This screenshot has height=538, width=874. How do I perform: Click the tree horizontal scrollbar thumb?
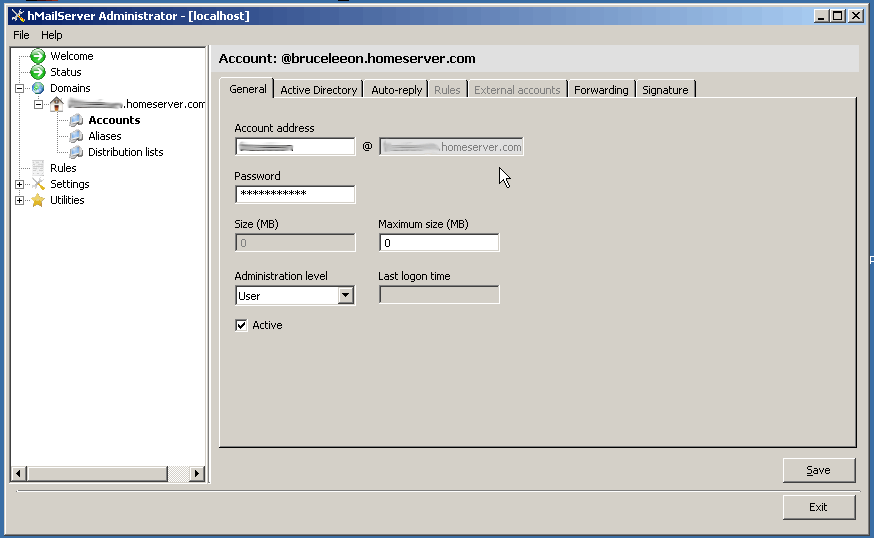[97, 474]
